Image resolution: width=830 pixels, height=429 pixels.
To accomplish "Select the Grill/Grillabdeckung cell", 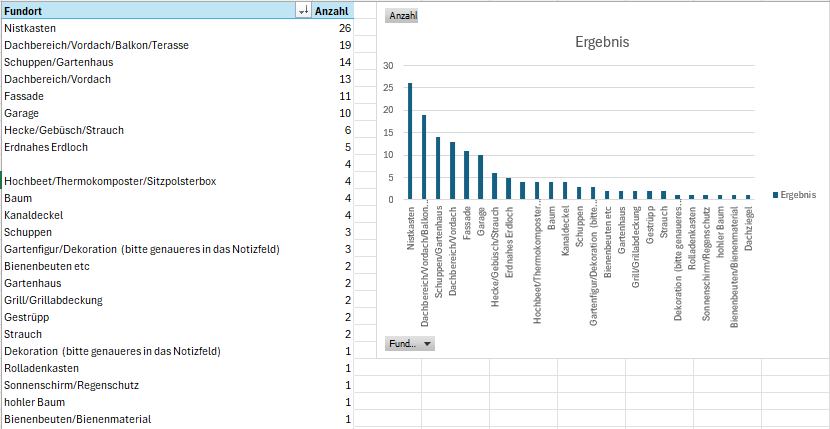I will tap(157, 300).
